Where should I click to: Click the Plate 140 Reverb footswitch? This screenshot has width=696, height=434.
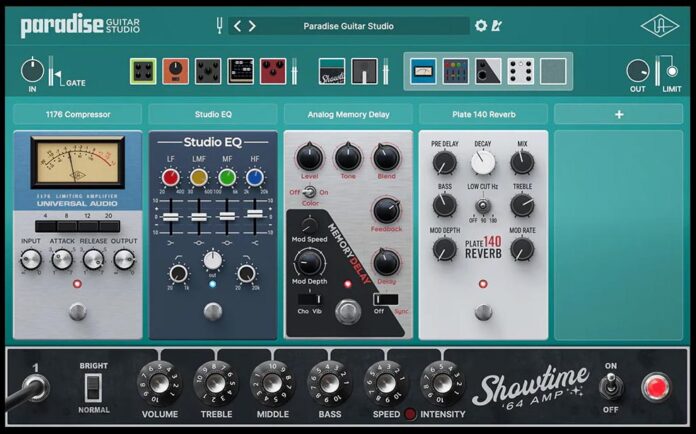point(483,312)
